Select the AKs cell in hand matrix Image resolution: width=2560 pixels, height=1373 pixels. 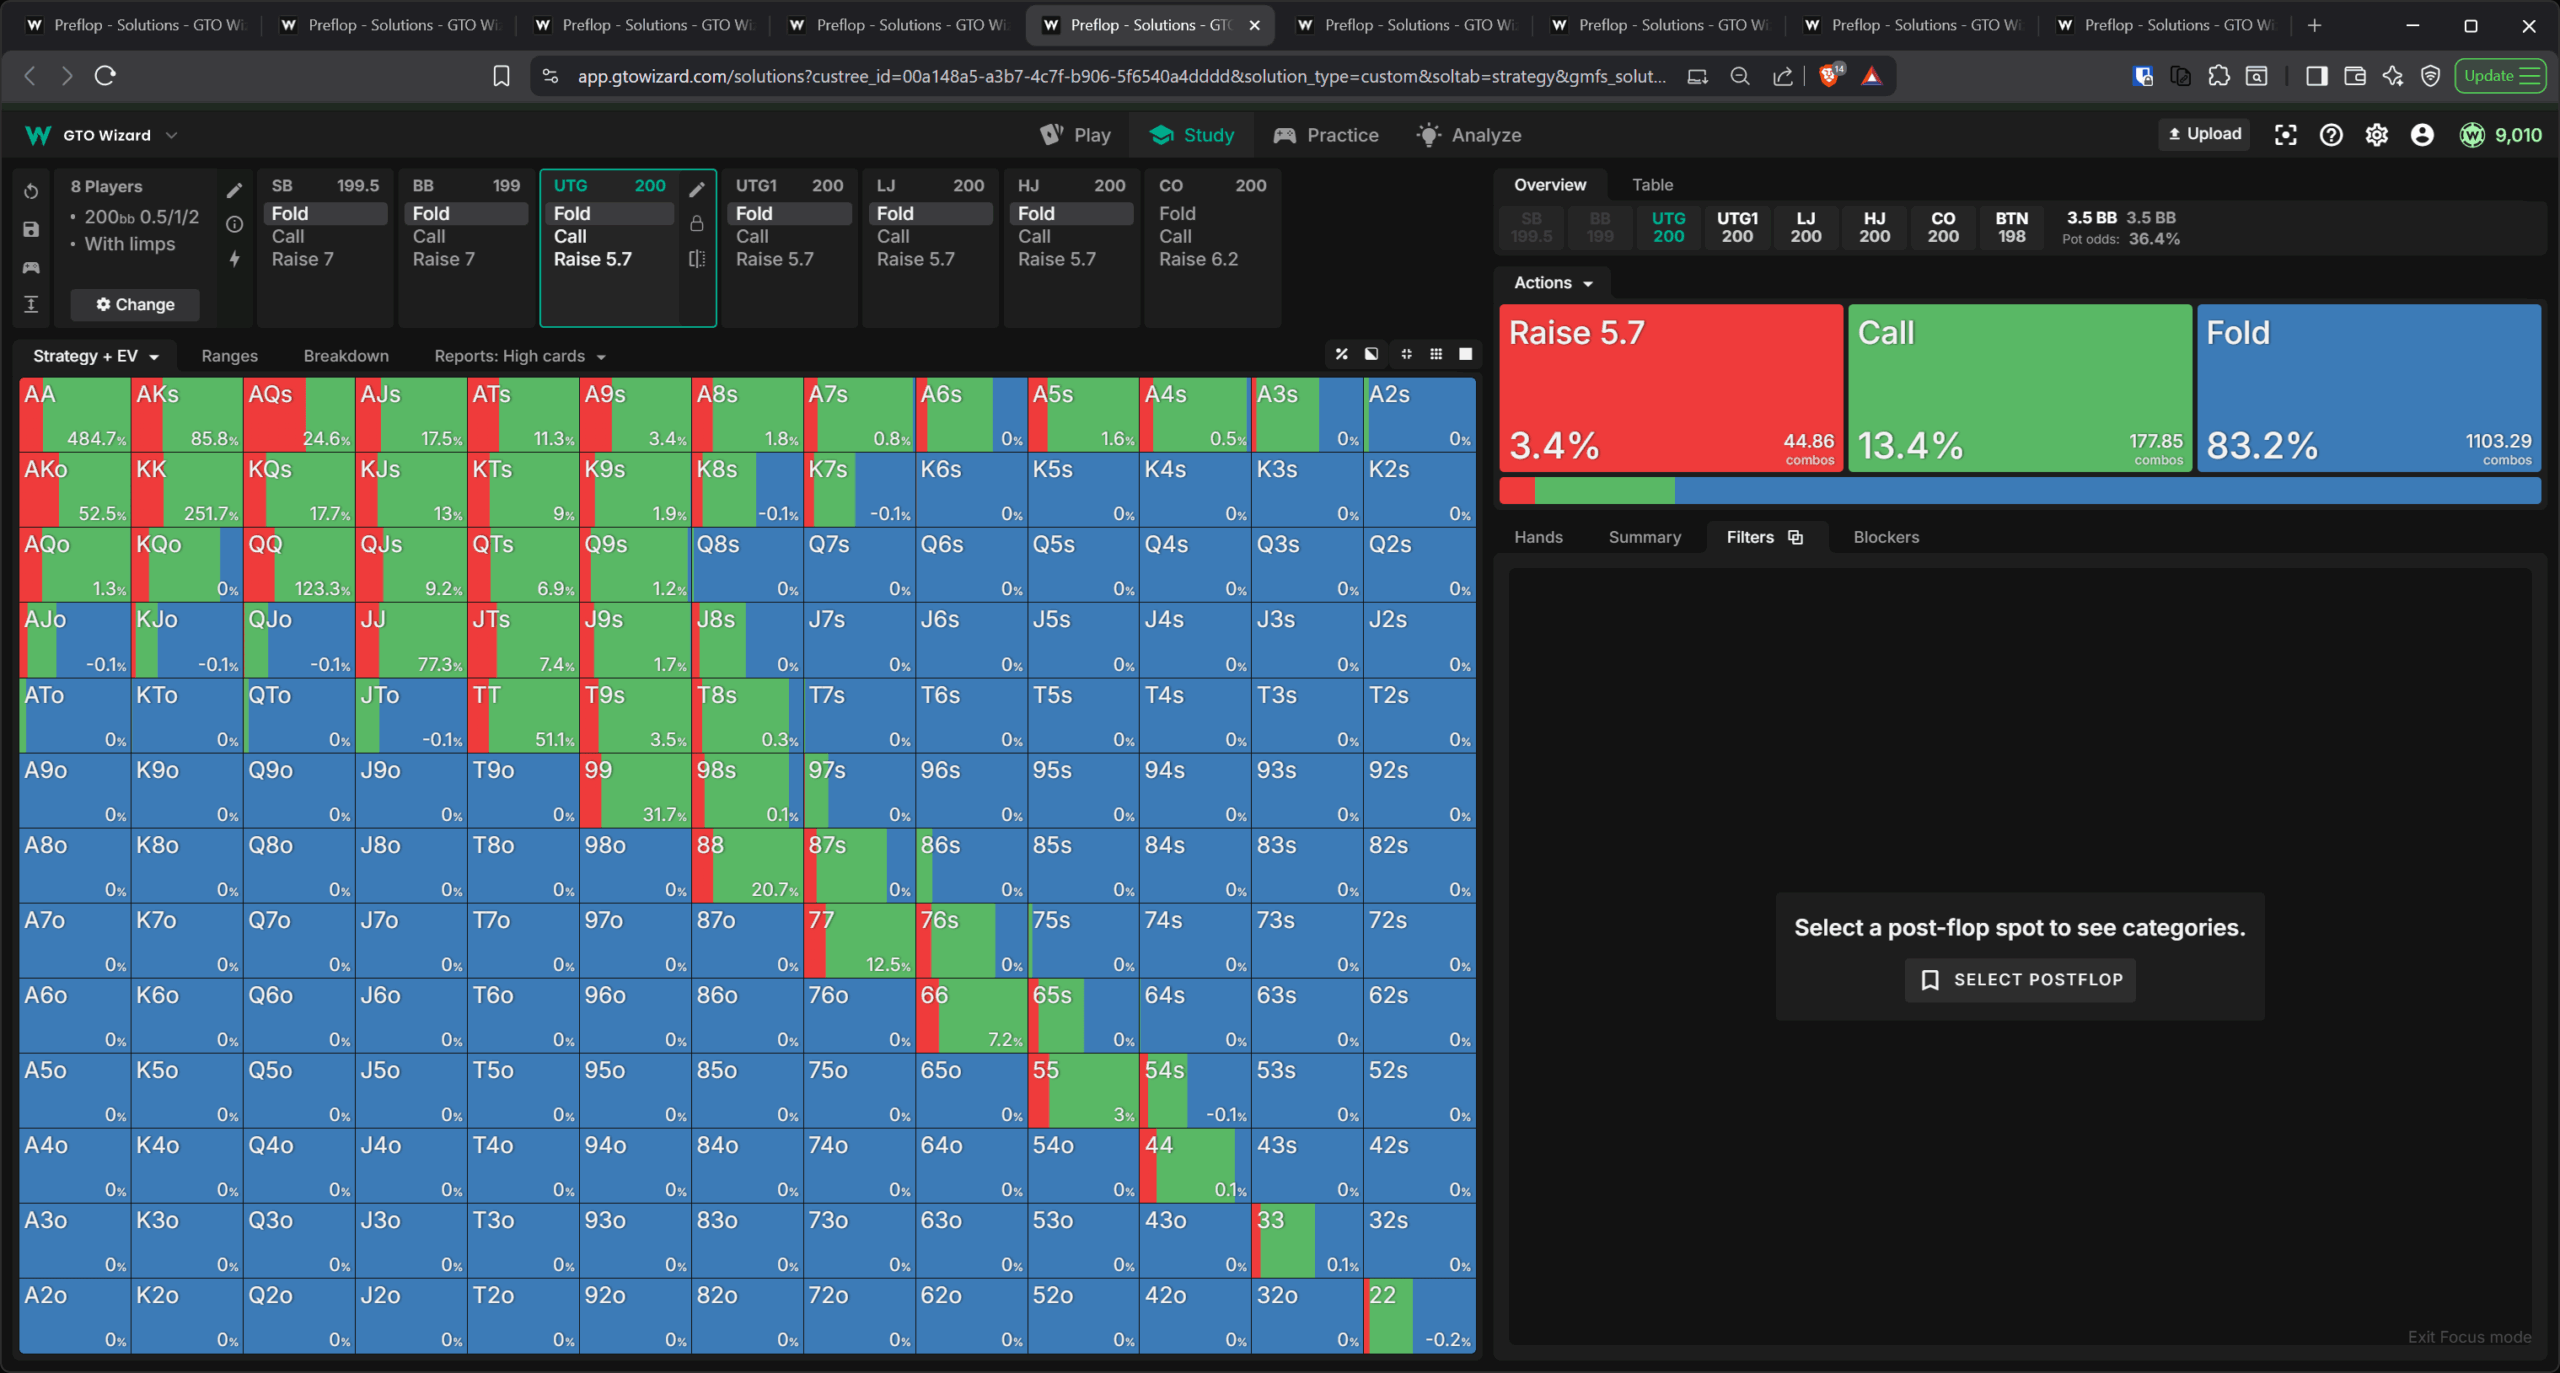(x=187, y=414)
